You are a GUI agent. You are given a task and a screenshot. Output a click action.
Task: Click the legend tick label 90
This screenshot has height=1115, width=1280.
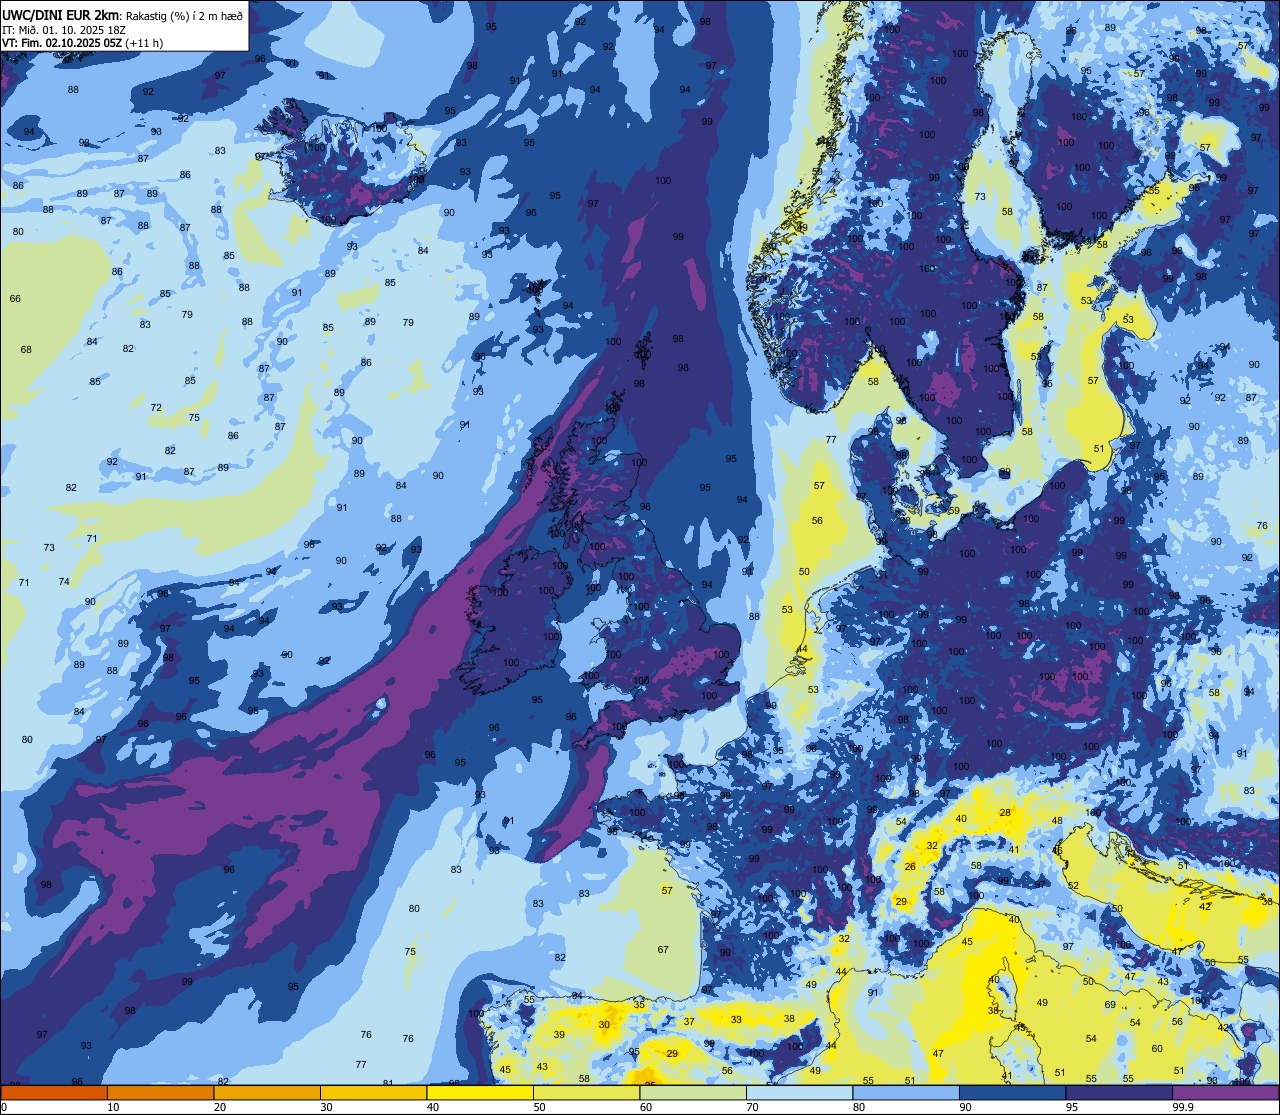[x=965, y=1107]
